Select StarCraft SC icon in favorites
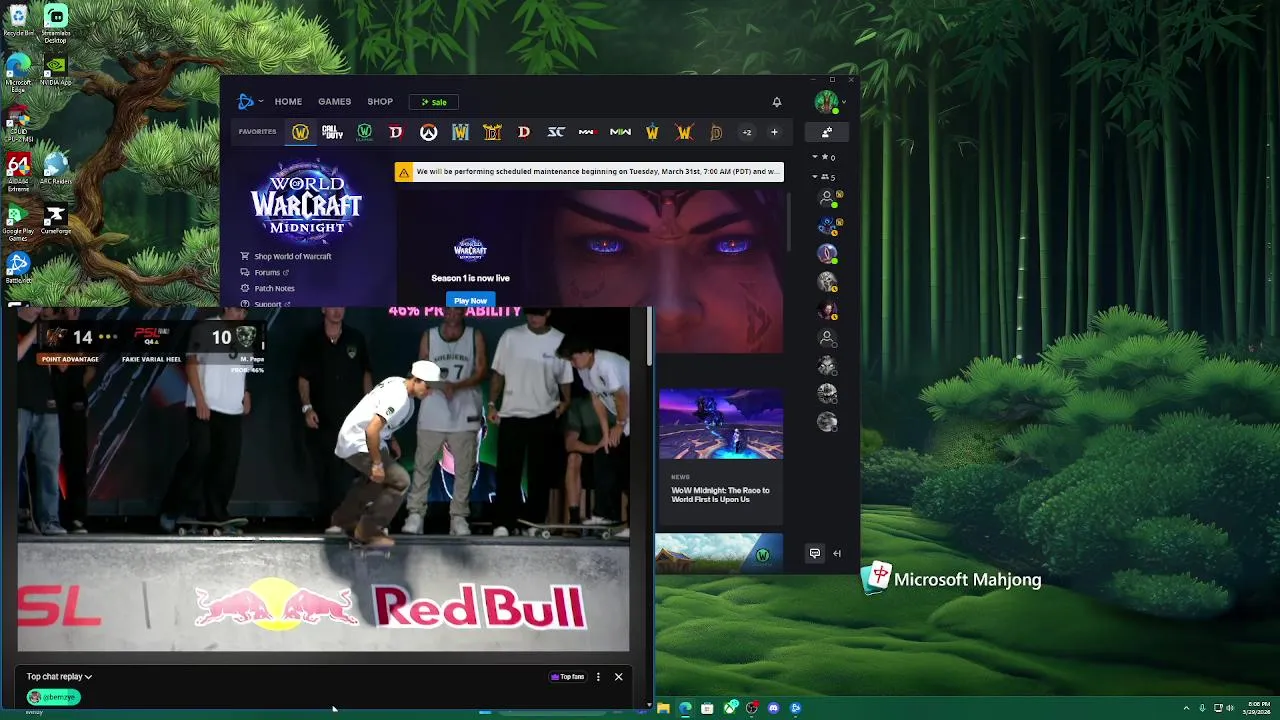Screen dimensions: 1280x720 click(556, 132)
